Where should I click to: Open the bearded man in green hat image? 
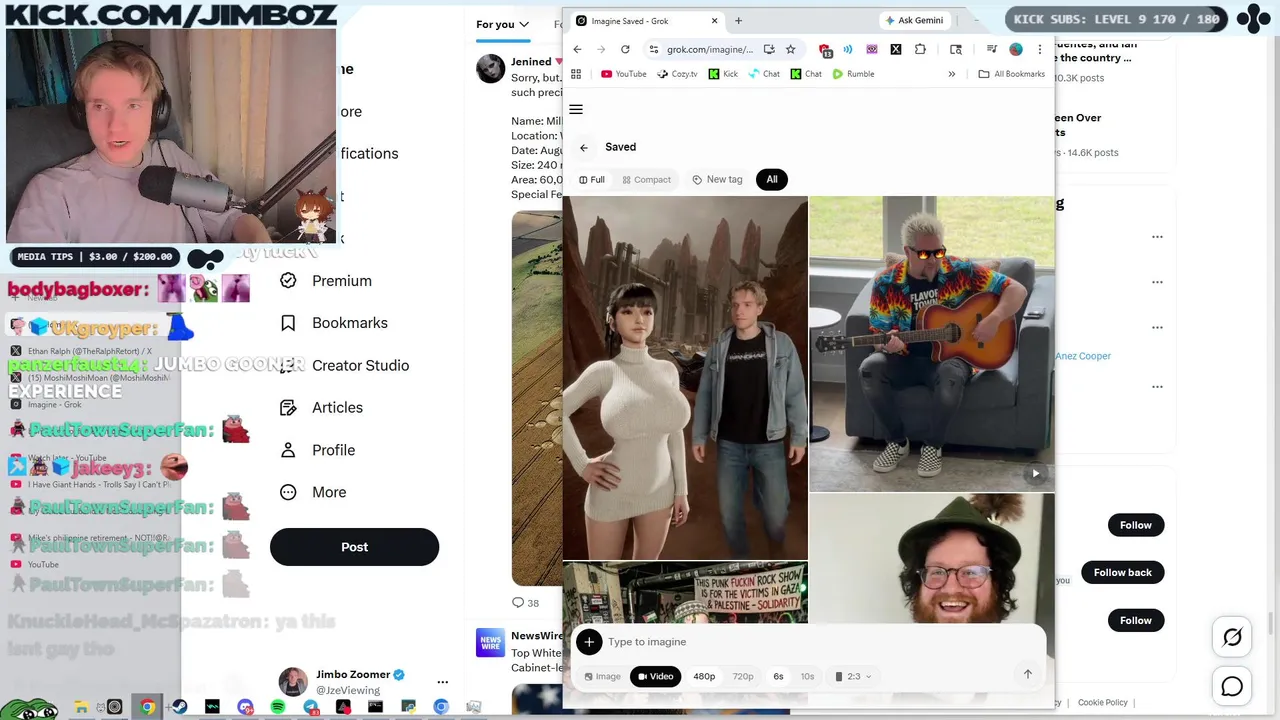coord(932,558)
